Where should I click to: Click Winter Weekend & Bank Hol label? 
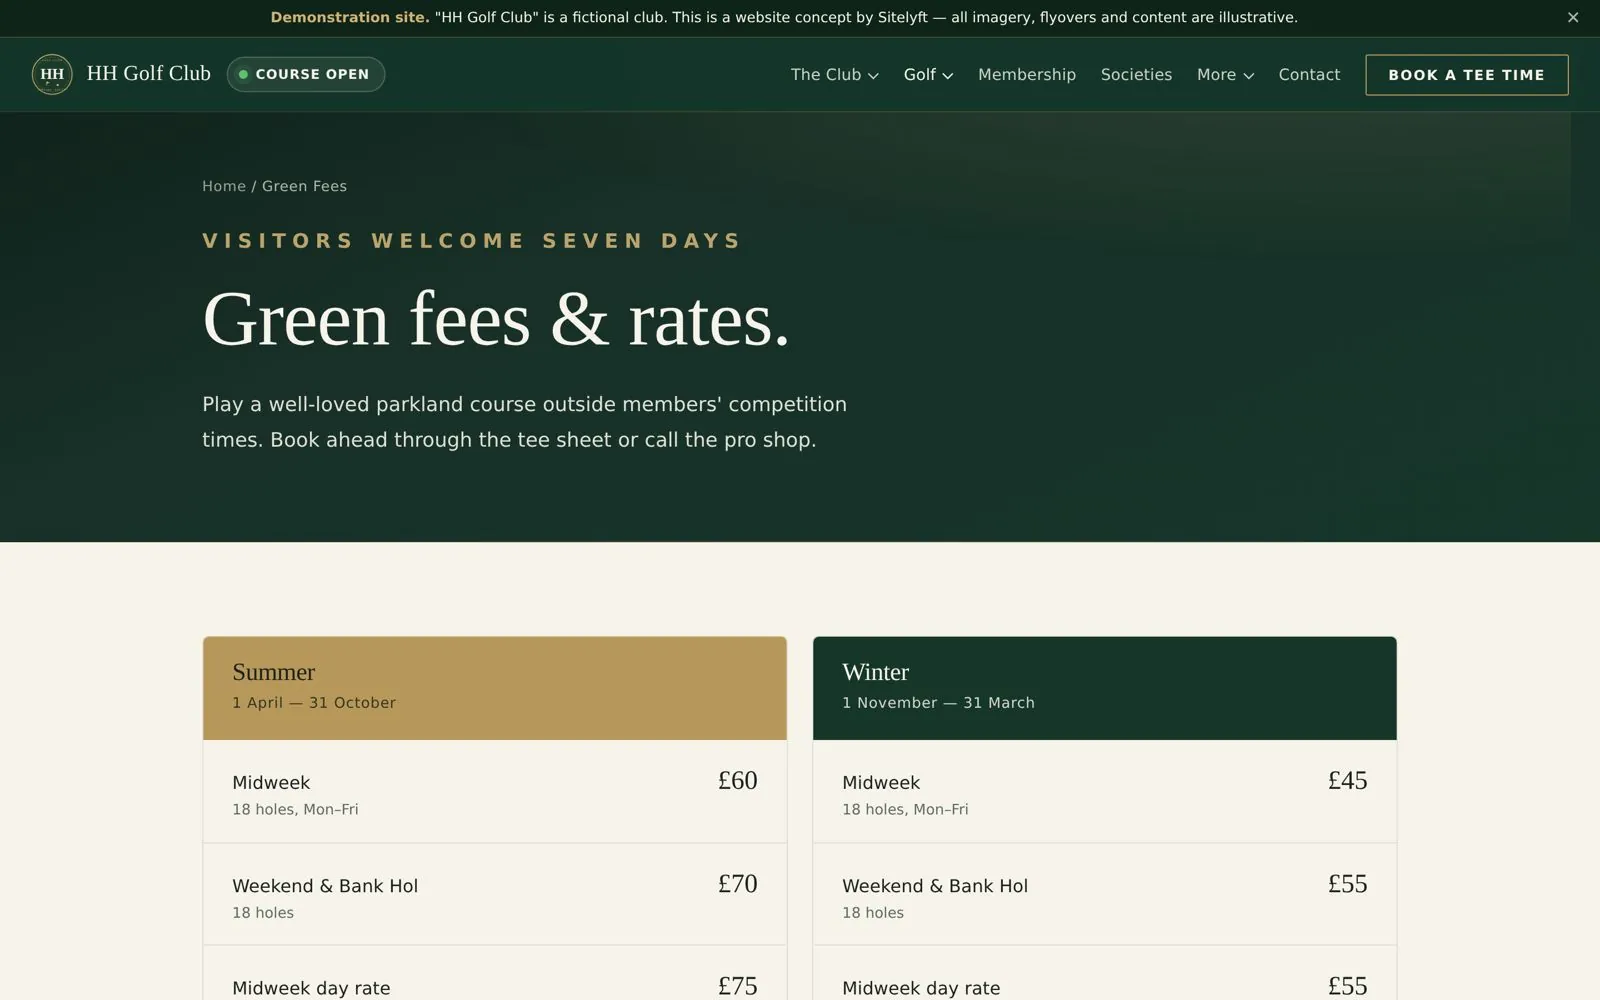pyautogui.click(x=935, y=886)
